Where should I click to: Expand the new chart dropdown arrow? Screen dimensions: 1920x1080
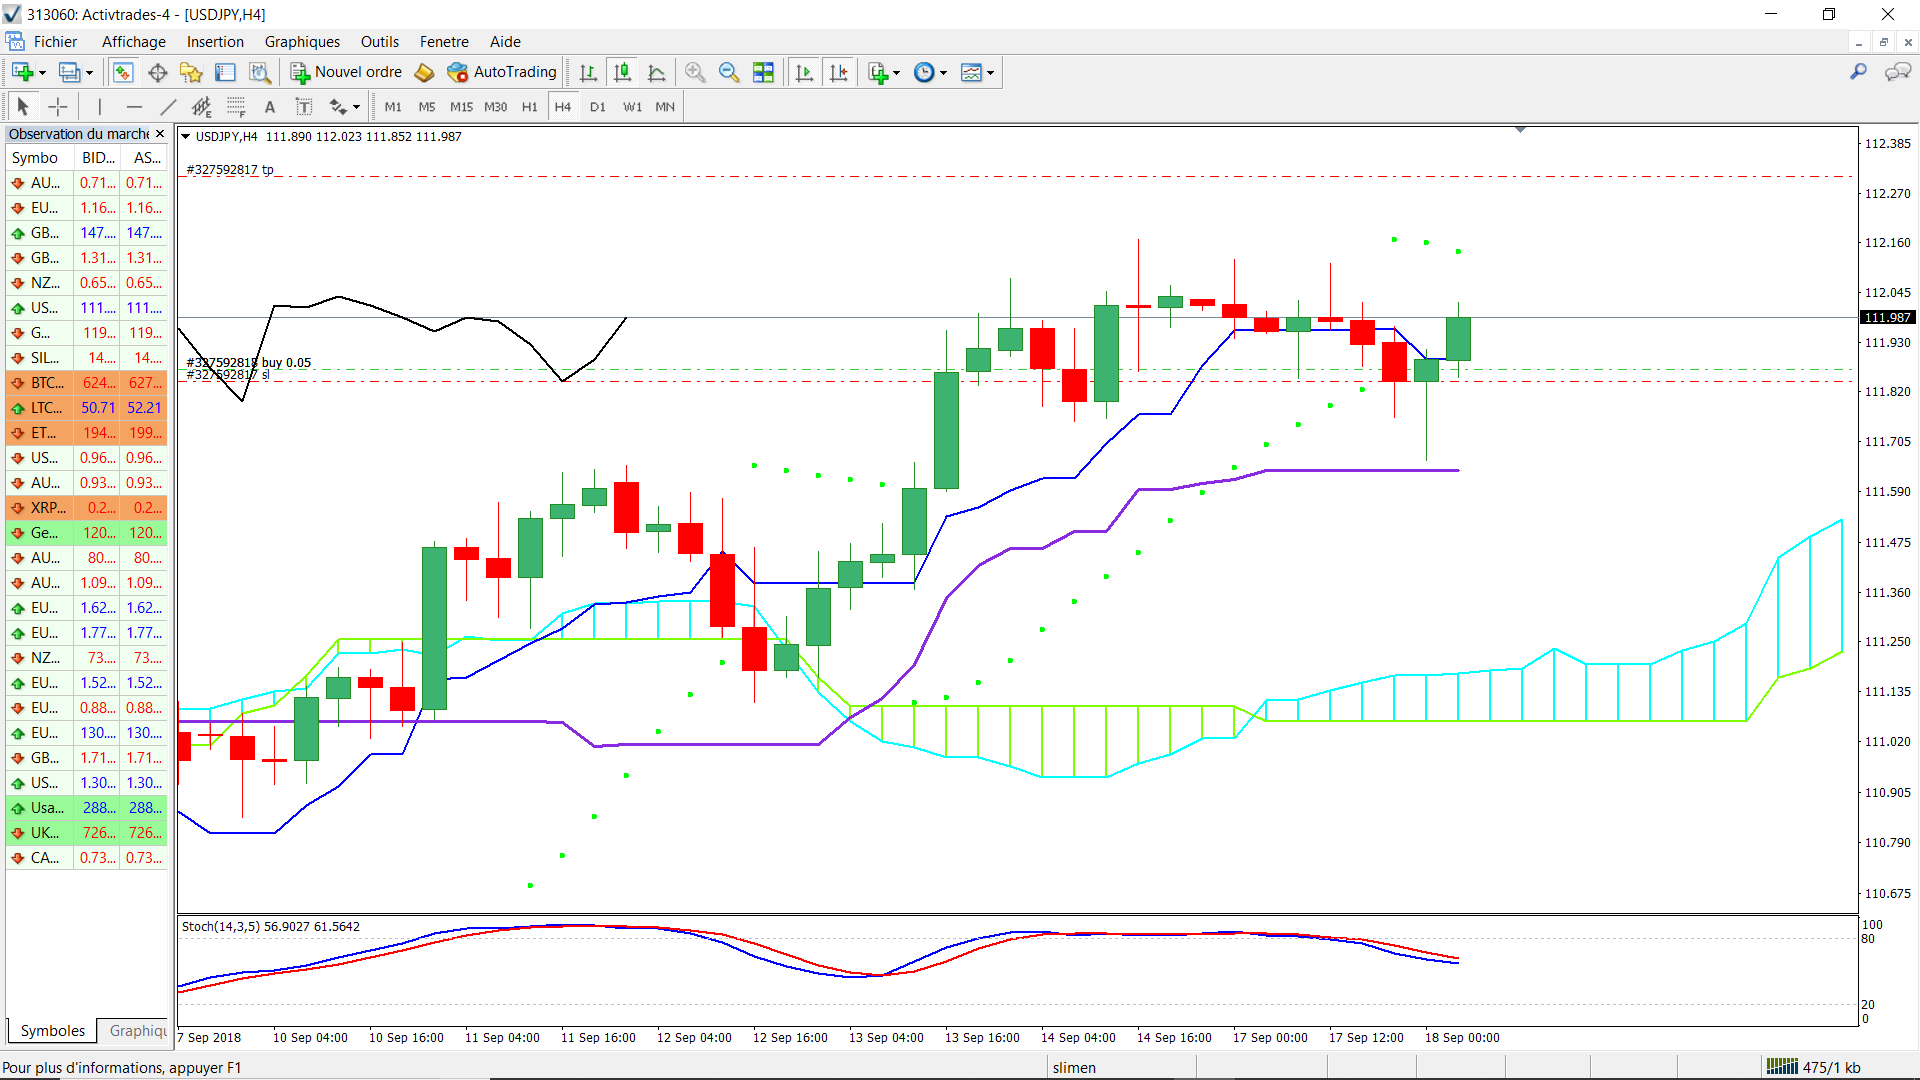[42, 72]
